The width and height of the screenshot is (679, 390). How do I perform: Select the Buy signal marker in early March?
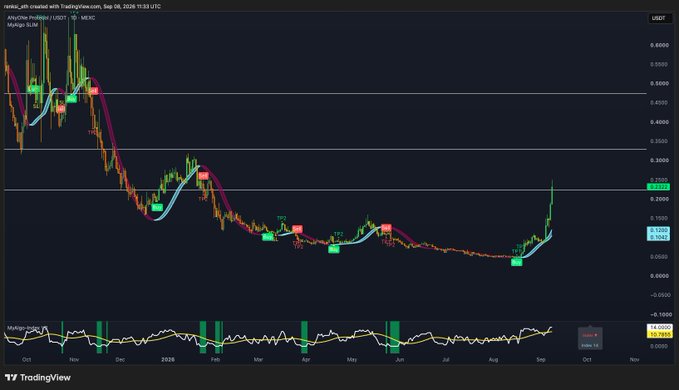point(268,237)
